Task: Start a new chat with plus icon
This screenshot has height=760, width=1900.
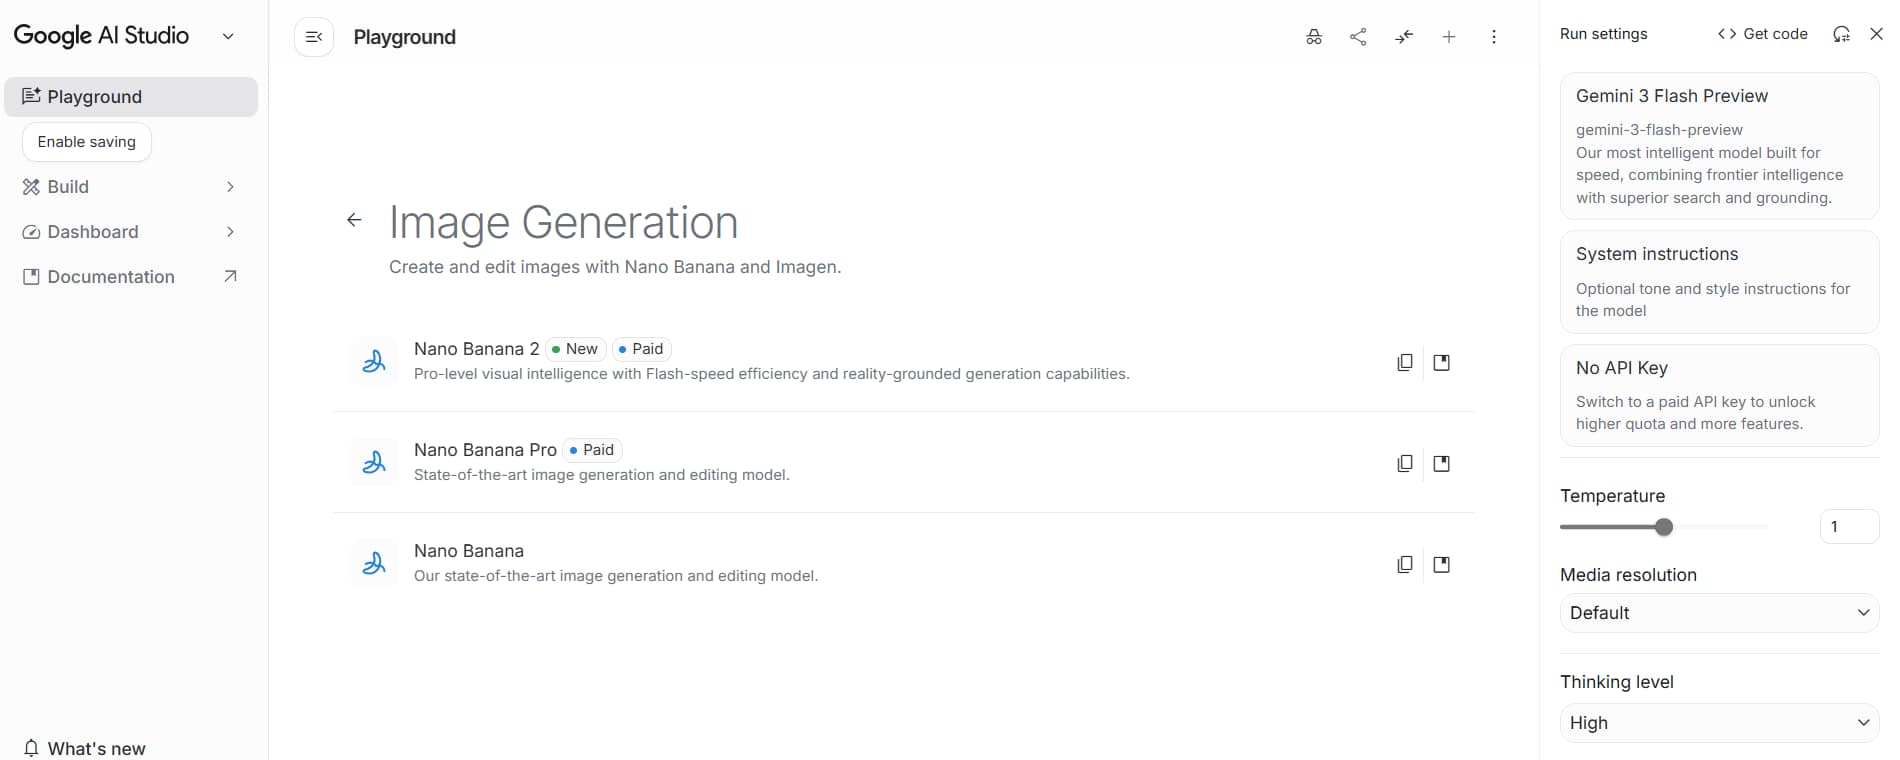Action: pyautogui.click(x=1449, y=37)
